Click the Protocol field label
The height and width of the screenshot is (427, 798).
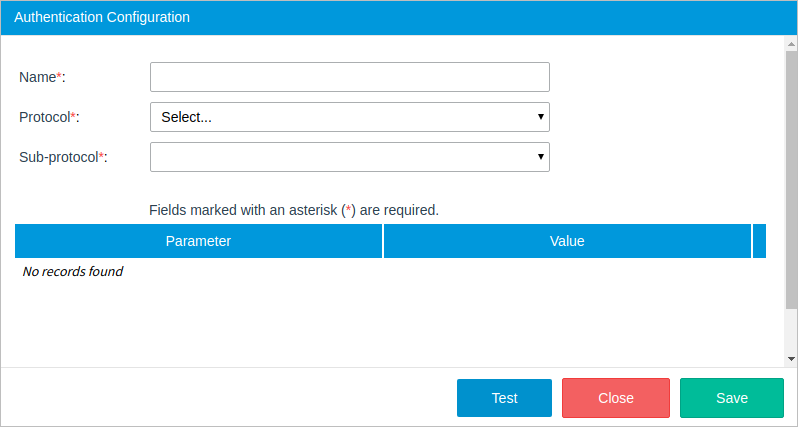[x=49, y=117]
